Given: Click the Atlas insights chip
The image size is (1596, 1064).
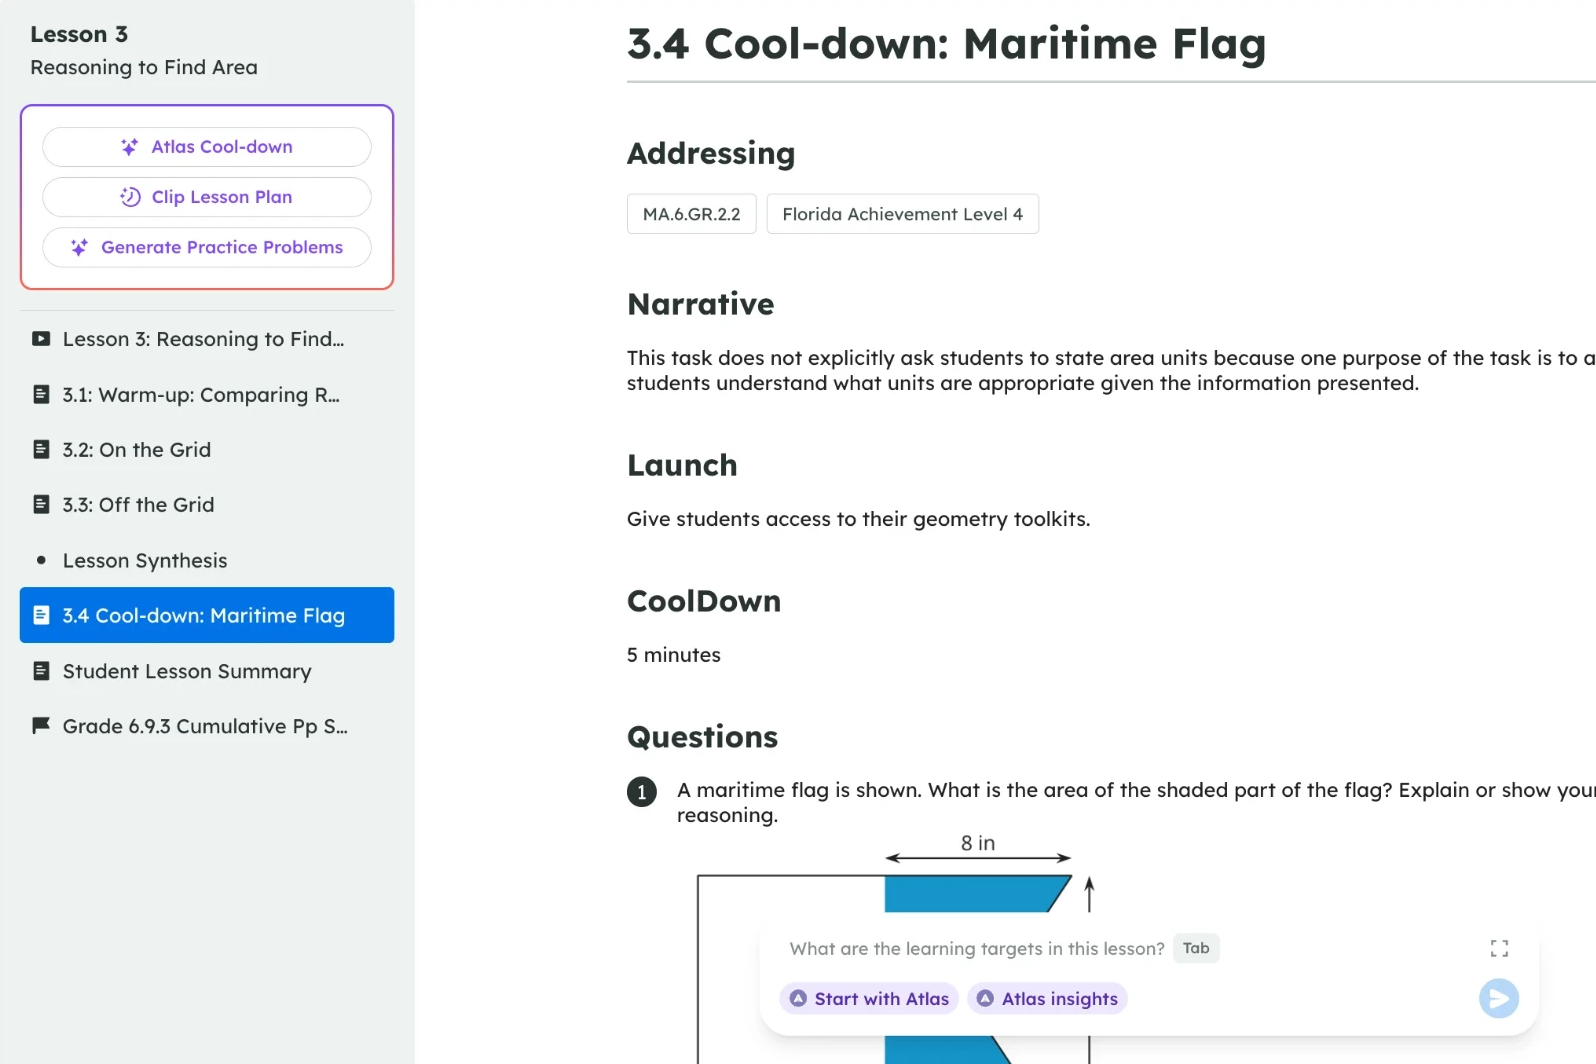Looking at the screenshot, I should coord(1047,998).
